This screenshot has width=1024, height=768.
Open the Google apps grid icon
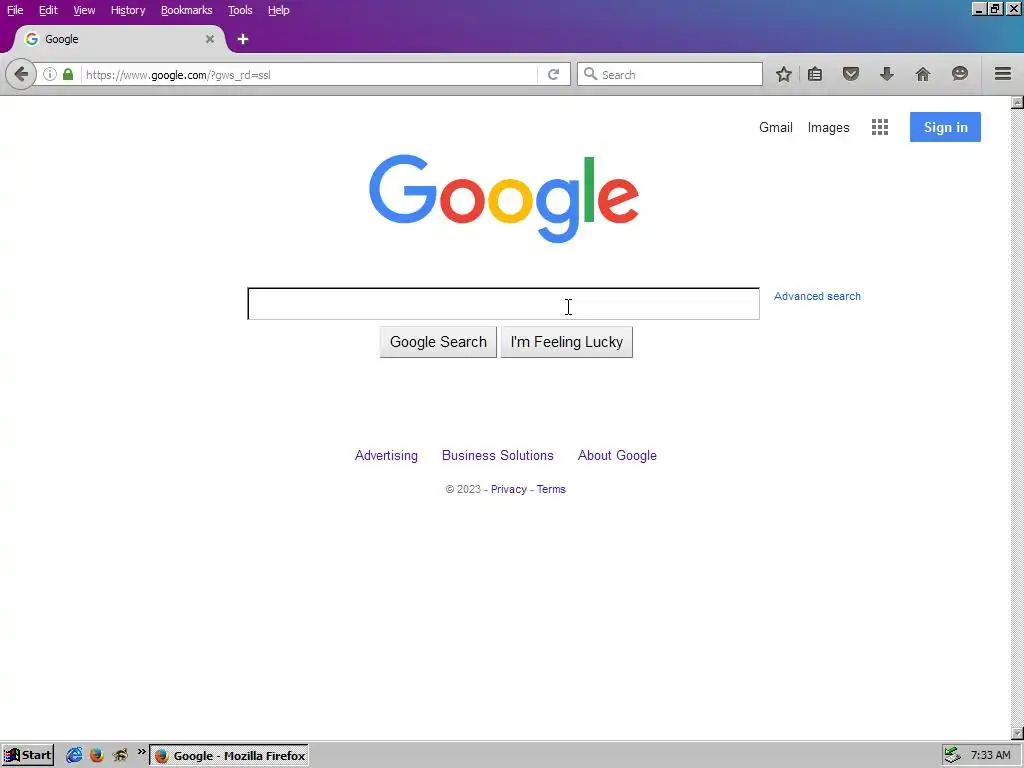point(880,127)
